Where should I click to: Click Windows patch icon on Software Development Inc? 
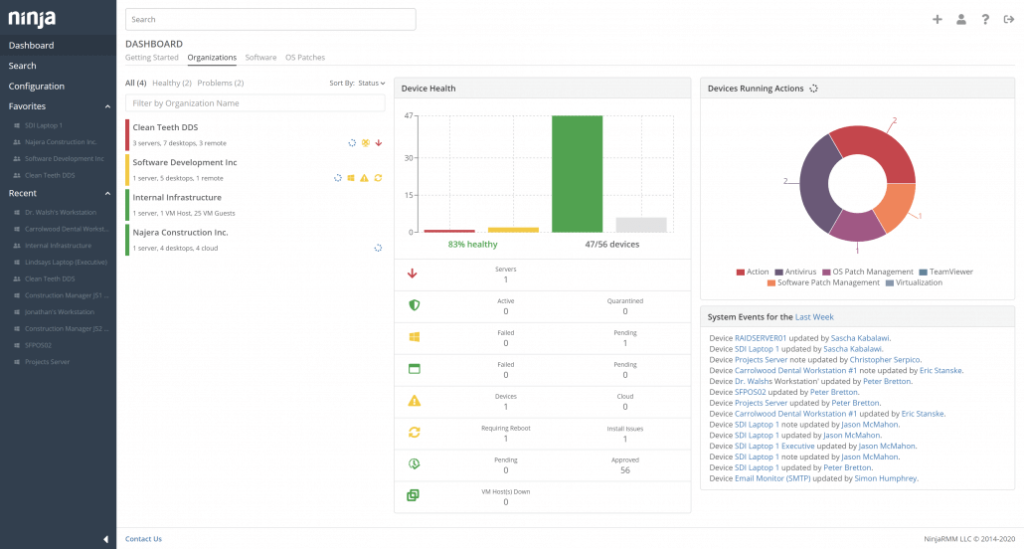tap(351, 178)
